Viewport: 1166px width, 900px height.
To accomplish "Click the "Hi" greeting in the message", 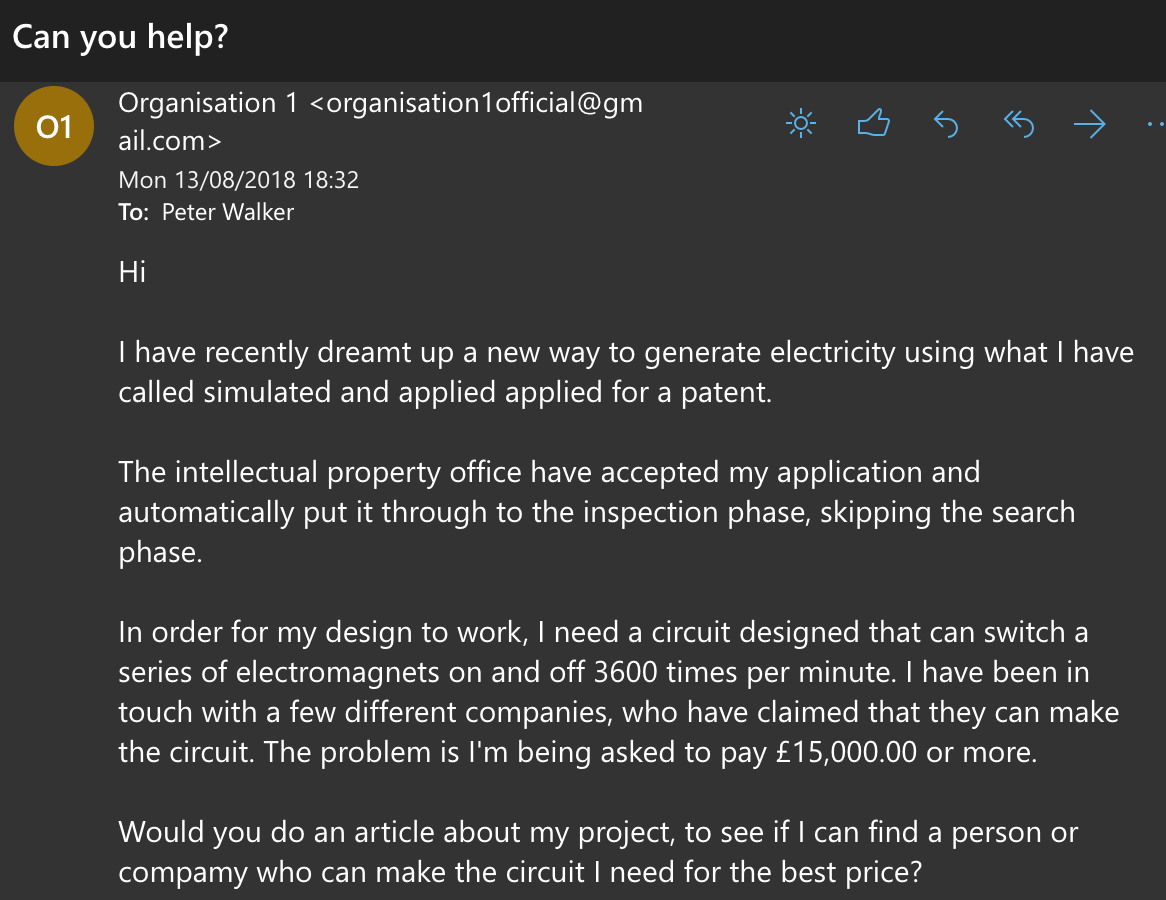I will (x=132, y=271).
